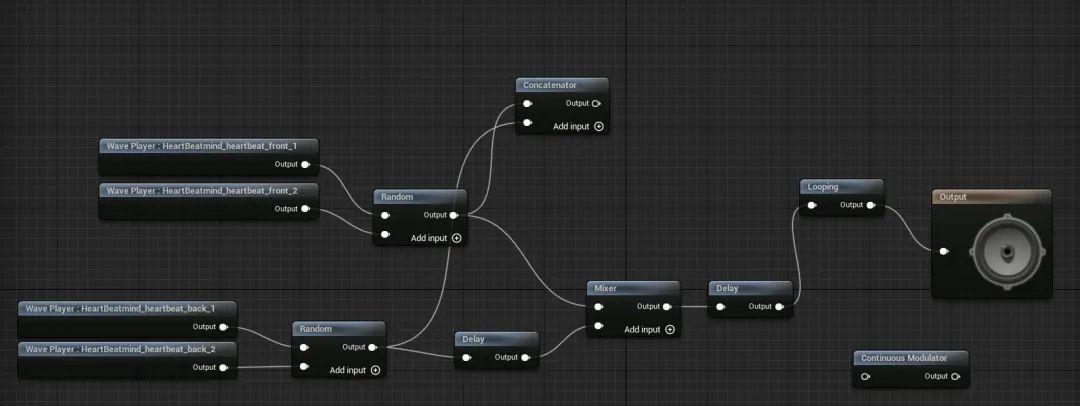The height and width of the screenshot is (406, 1080).
Task: Add an input to the Mixer node
Action: coord(669,330)
